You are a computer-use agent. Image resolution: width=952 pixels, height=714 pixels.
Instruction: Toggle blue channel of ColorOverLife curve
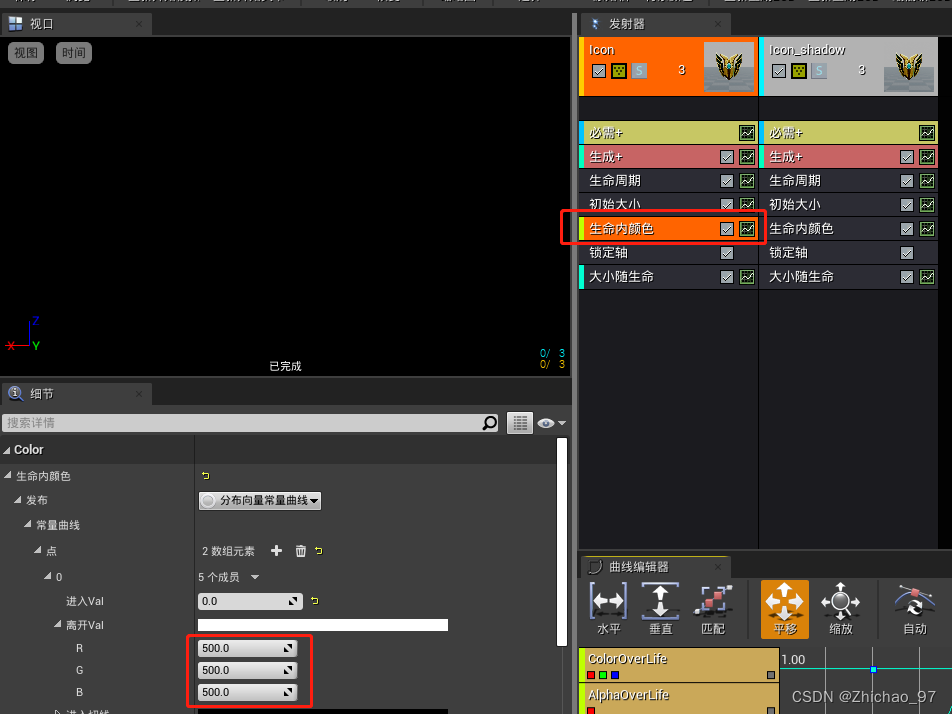pos(615,675)
